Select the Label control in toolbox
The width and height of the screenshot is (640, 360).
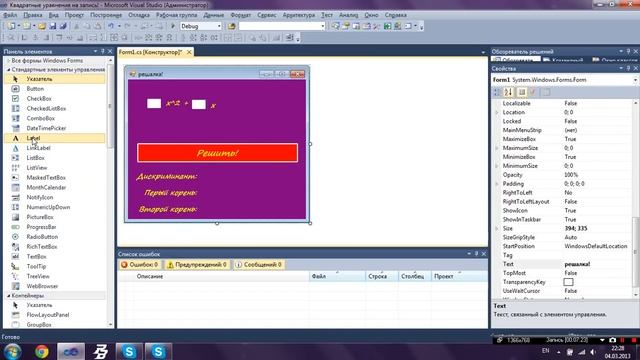[x=33, y=138]
